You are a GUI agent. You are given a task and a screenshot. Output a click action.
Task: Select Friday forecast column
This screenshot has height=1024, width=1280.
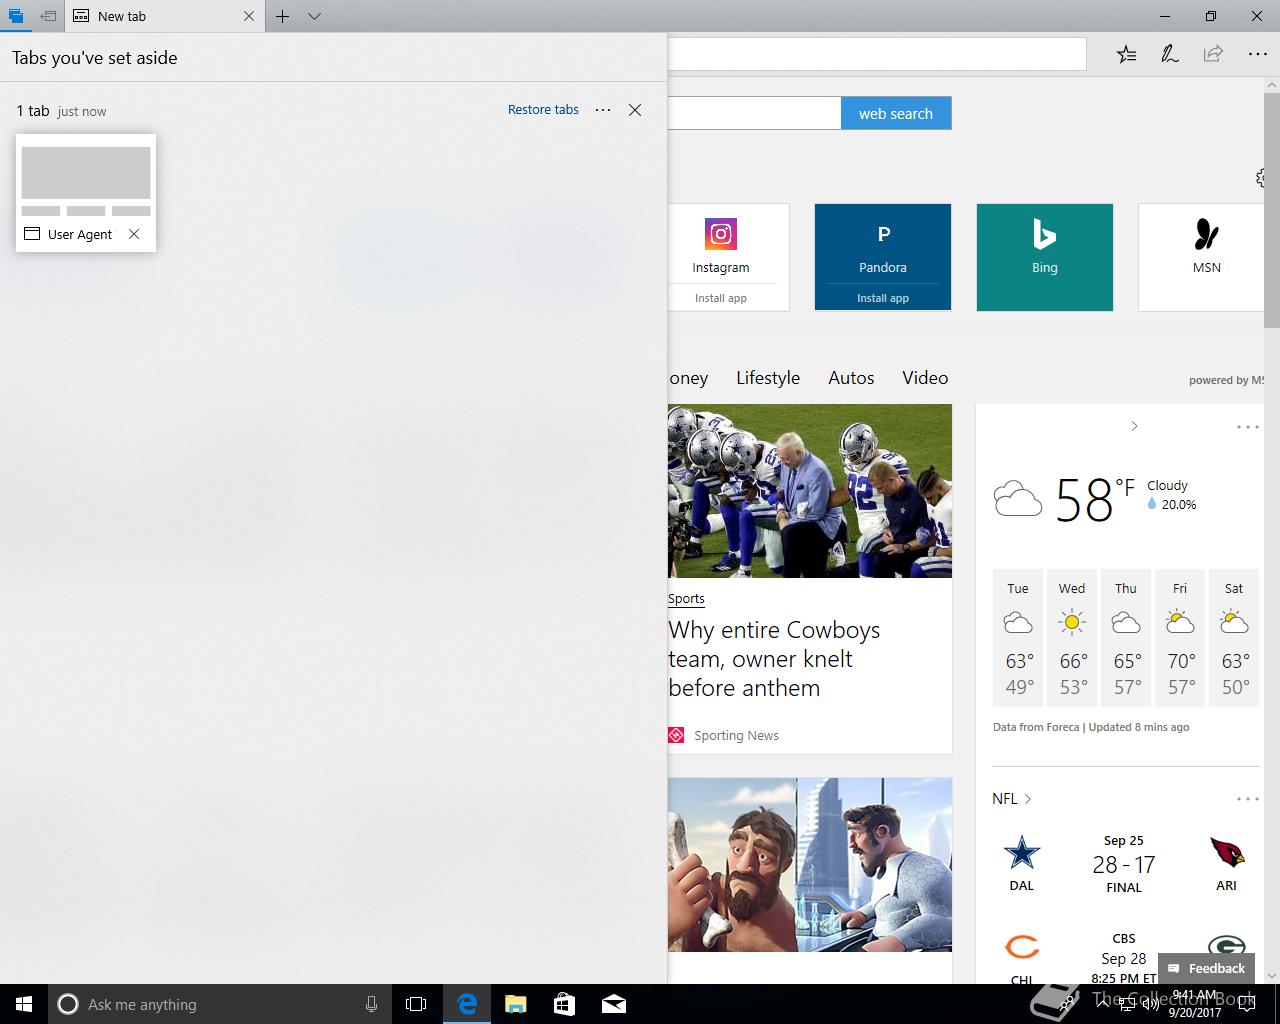[1180, 638]
